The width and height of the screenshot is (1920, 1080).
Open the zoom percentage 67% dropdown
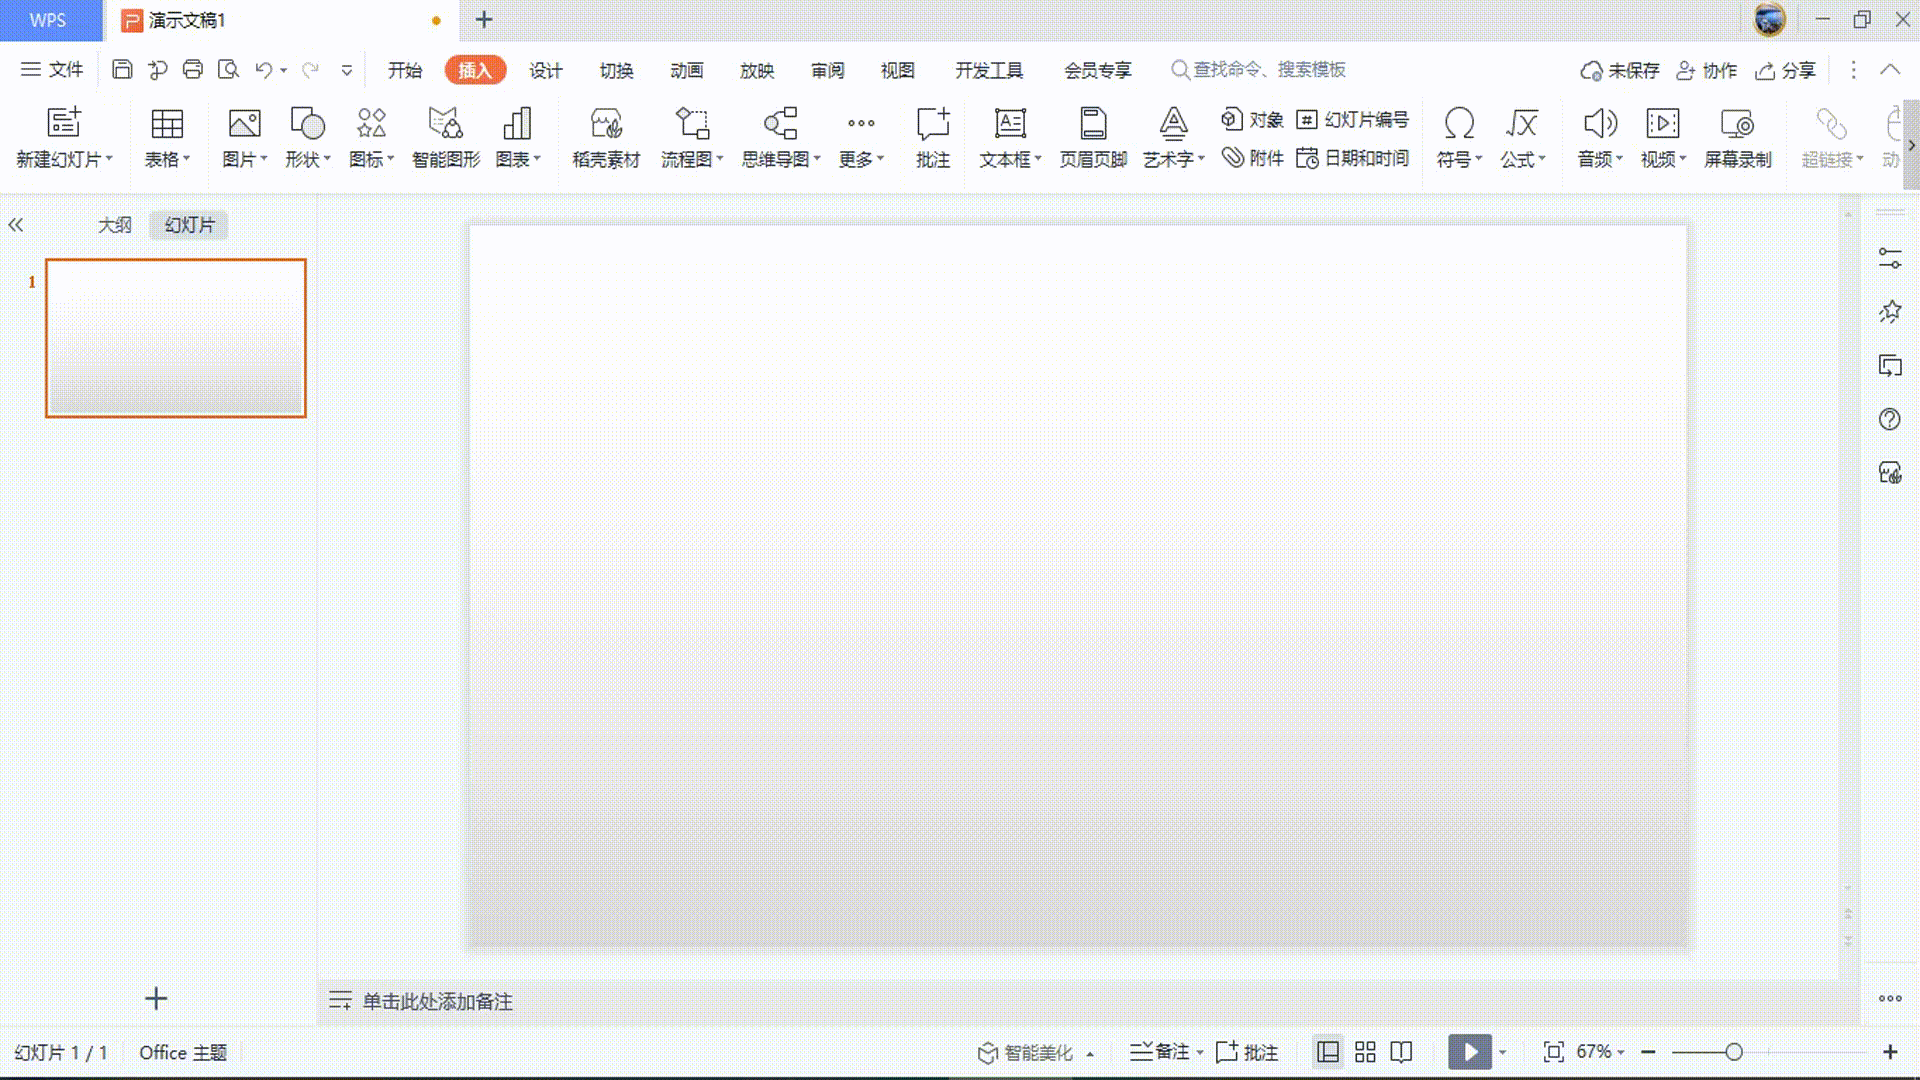pos(1600,1052)
